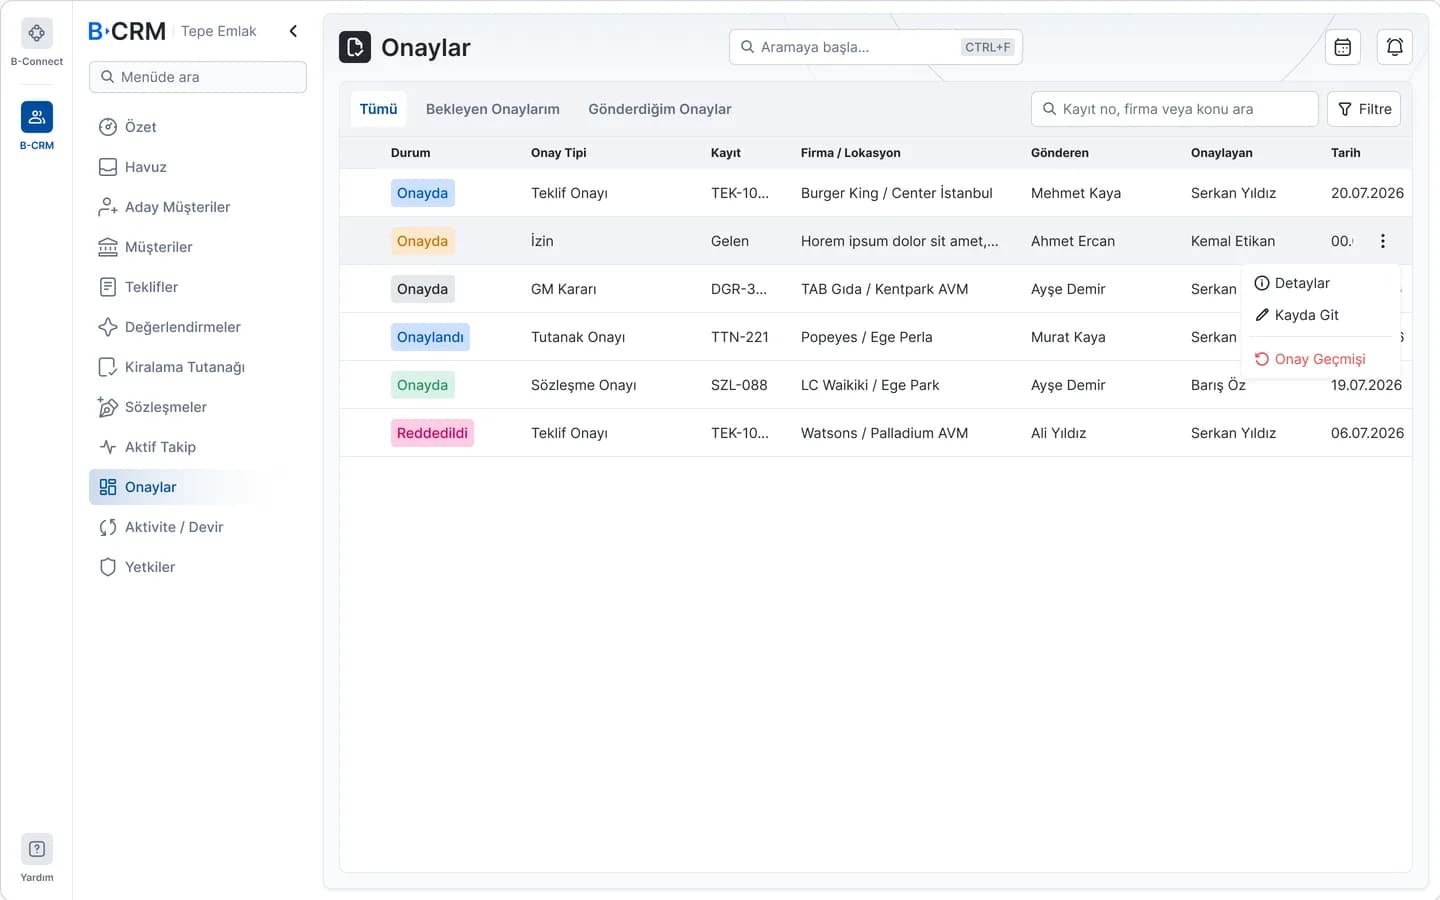This screenshot has width=1440, height=900.
Task: Click the Reddedildi status badge
Action: pyautogui.click(x=432, y=433)
